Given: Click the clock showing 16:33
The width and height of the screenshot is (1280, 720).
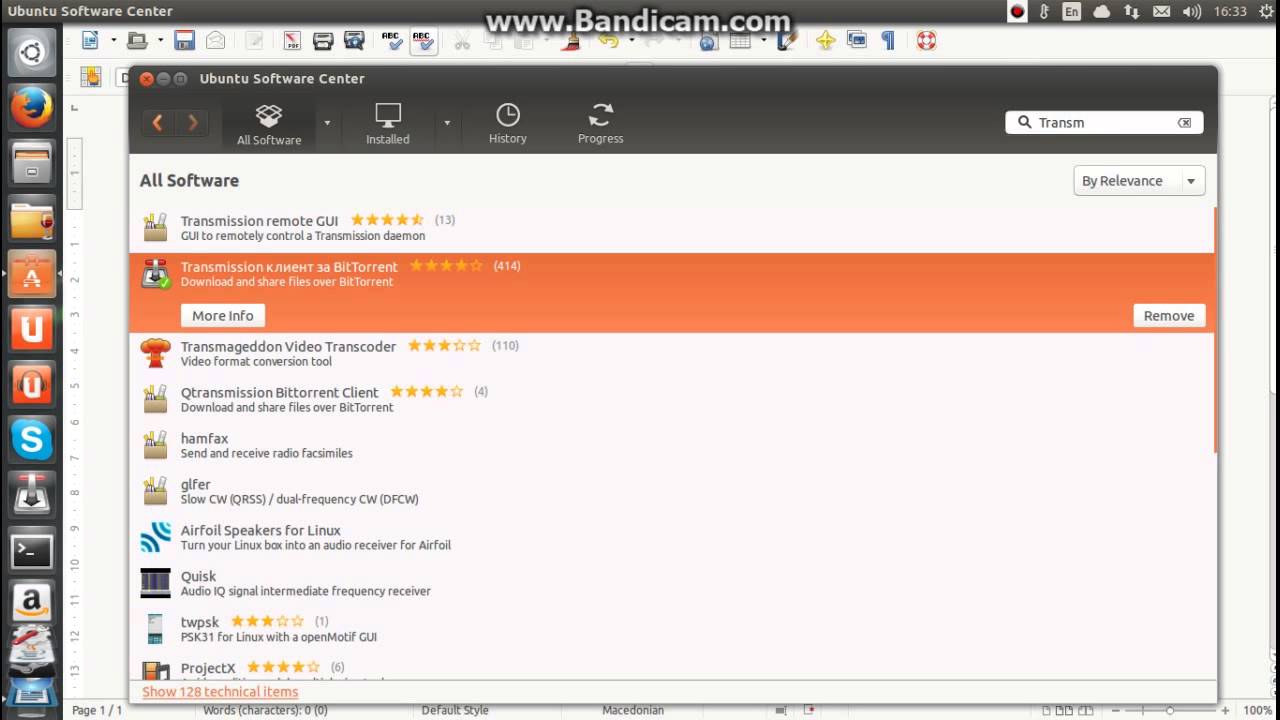Looking at the screenshot, I should tap(1231, 11).
